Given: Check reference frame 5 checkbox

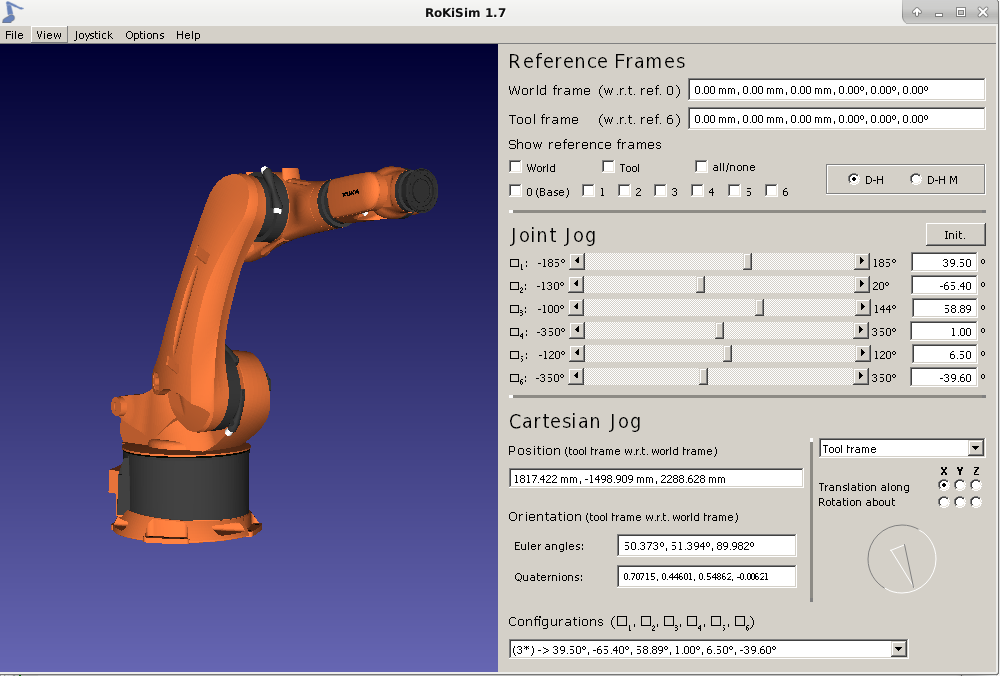Looking at the screenshot, I should click(x=735, y=190).
